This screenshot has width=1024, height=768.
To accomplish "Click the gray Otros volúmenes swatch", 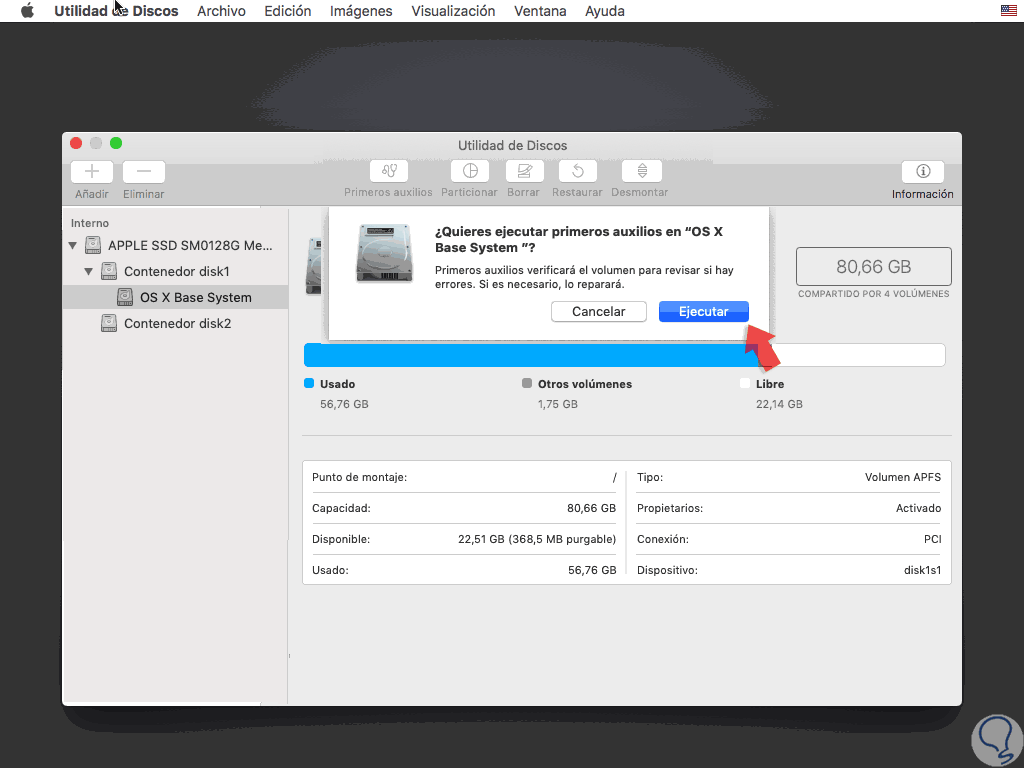I will pyautogui.click(x=527, y=383).
